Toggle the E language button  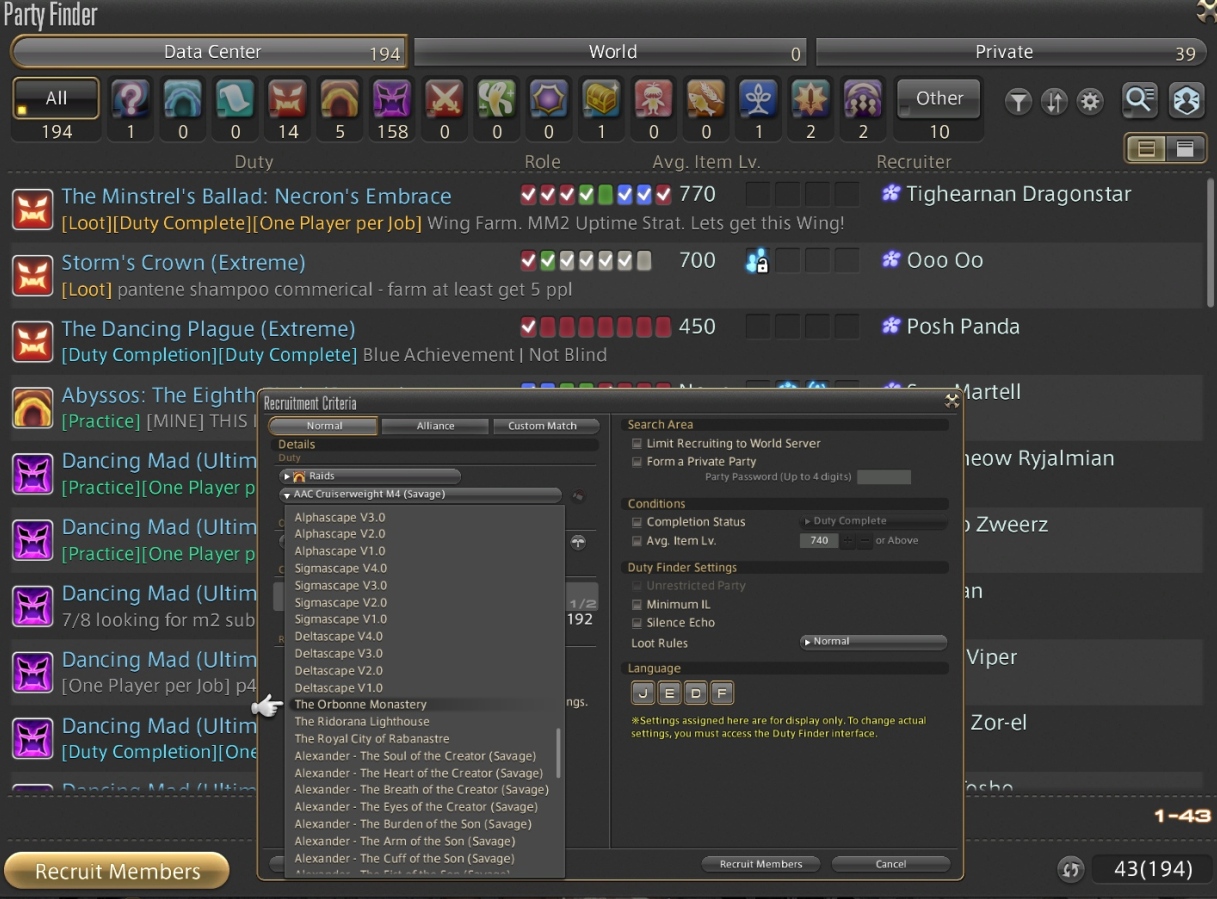pyautogui.click(x=670, y=693)
